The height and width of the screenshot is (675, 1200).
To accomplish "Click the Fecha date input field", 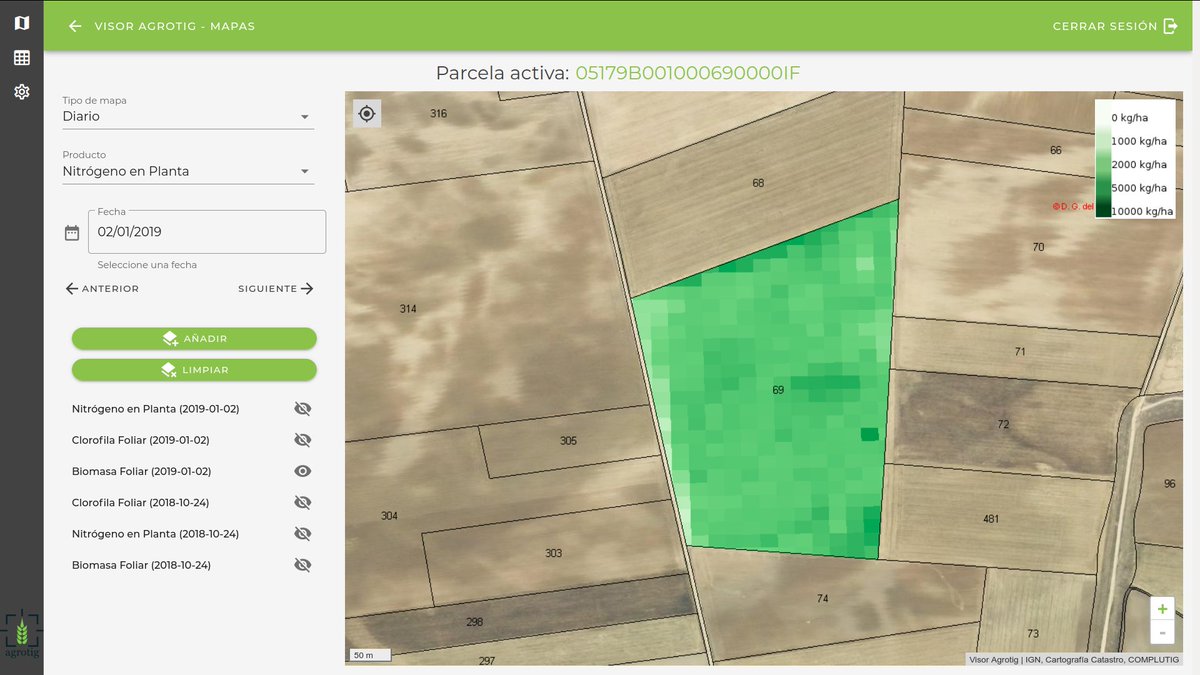I will (x=207, y=232).
